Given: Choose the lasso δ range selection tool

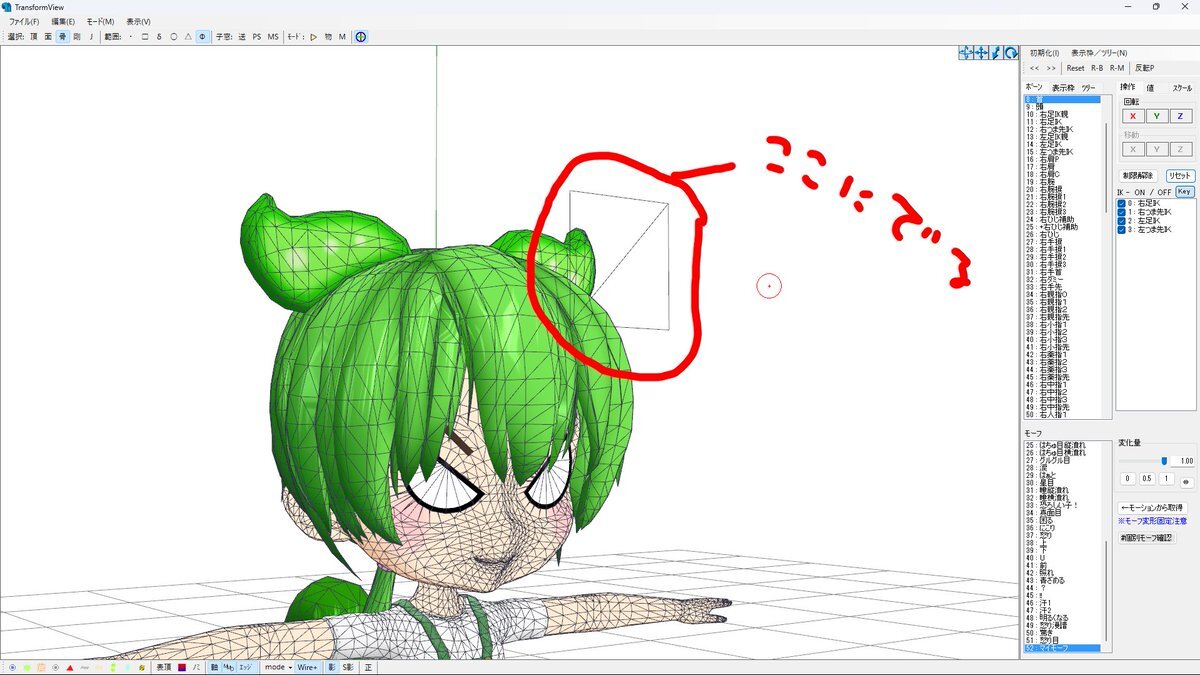Looking at the screenshot, I should 159,37.
